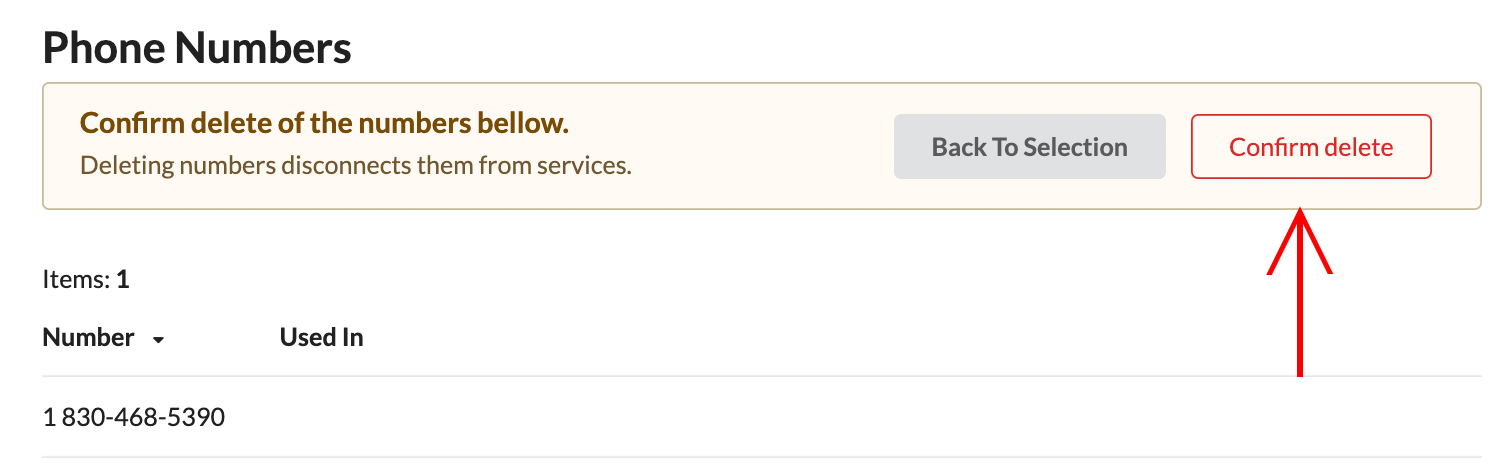The width and height of the screenshot is (1504, 469).
Task: Click the word 'bellow' in the warning title
Action: coord(527,123)
